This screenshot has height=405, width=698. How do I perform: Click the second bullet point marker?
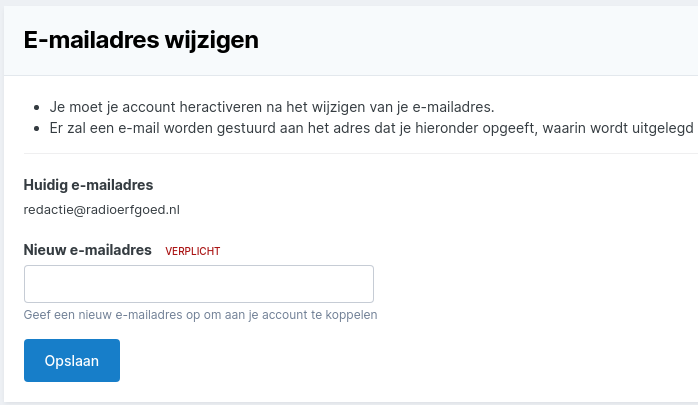click(36, 129)
